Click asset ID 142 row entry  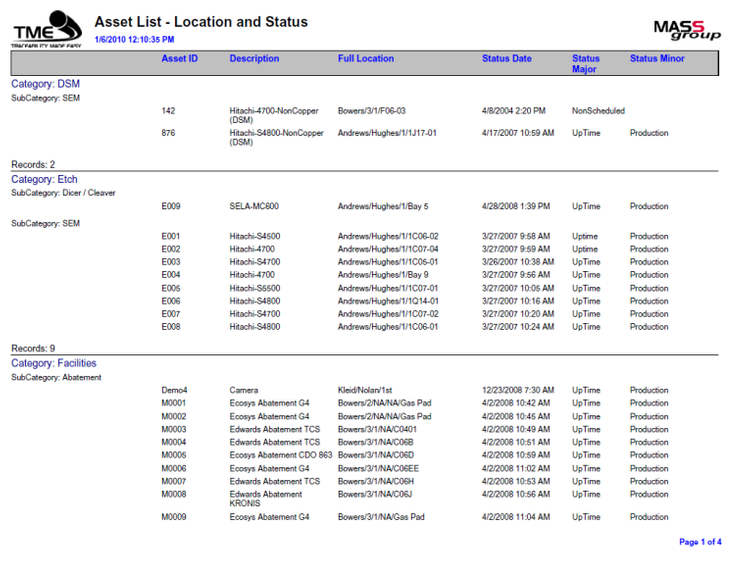168,111
